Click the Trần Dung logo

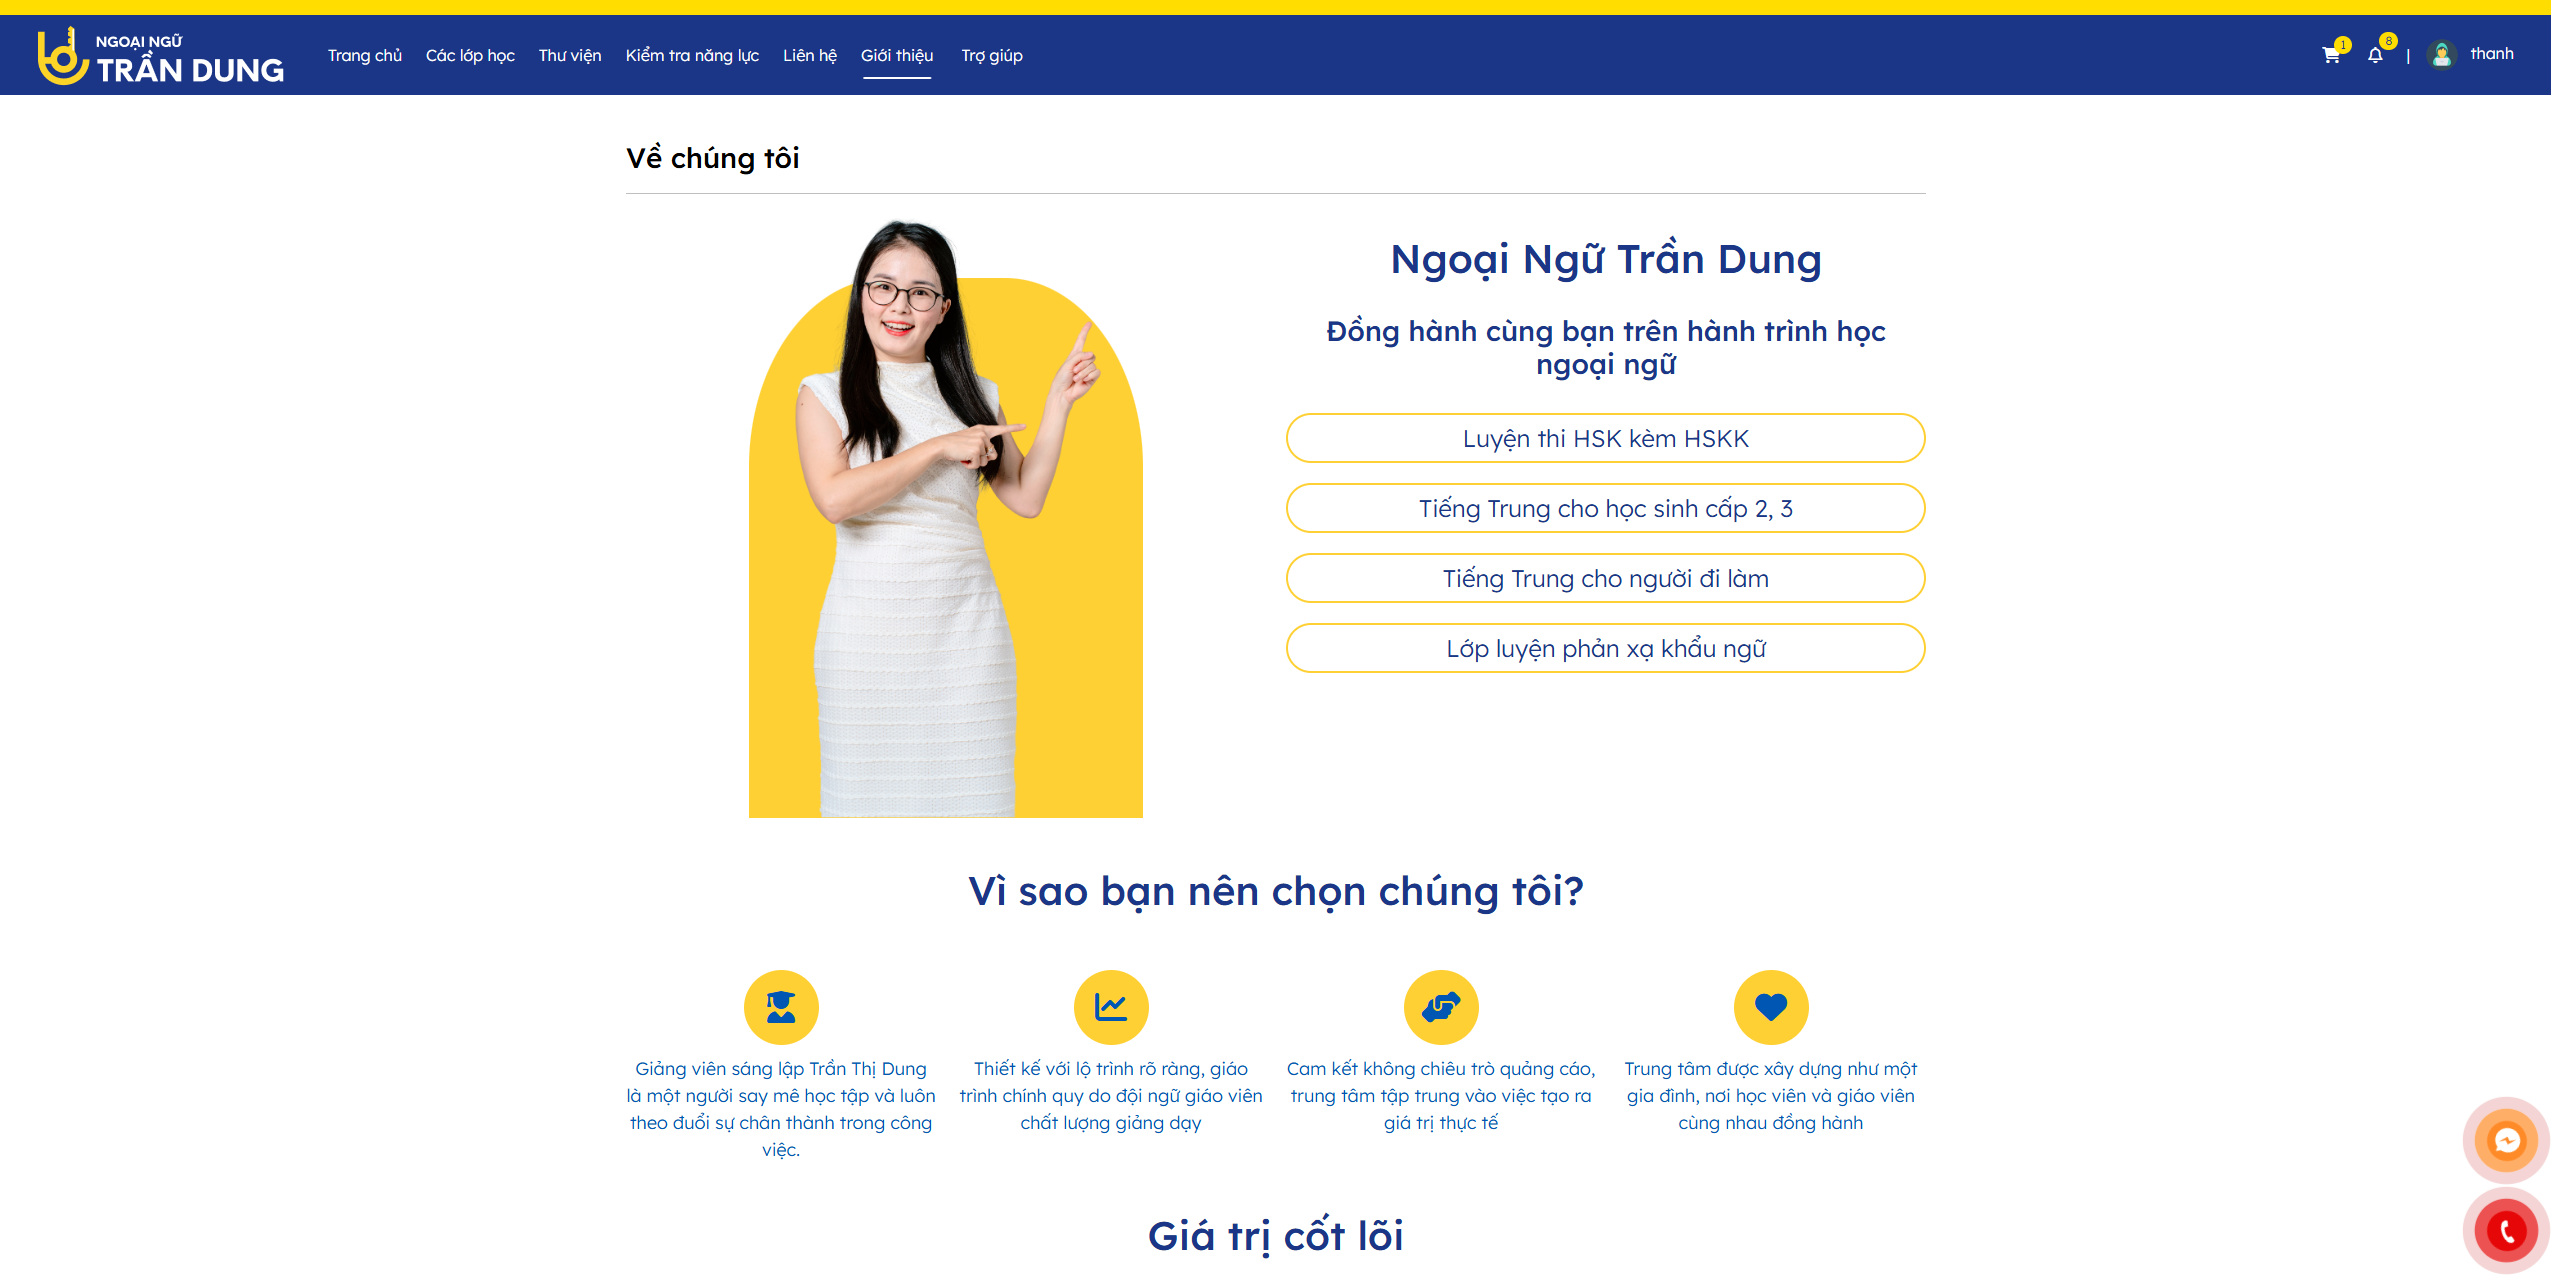point(161,56)
